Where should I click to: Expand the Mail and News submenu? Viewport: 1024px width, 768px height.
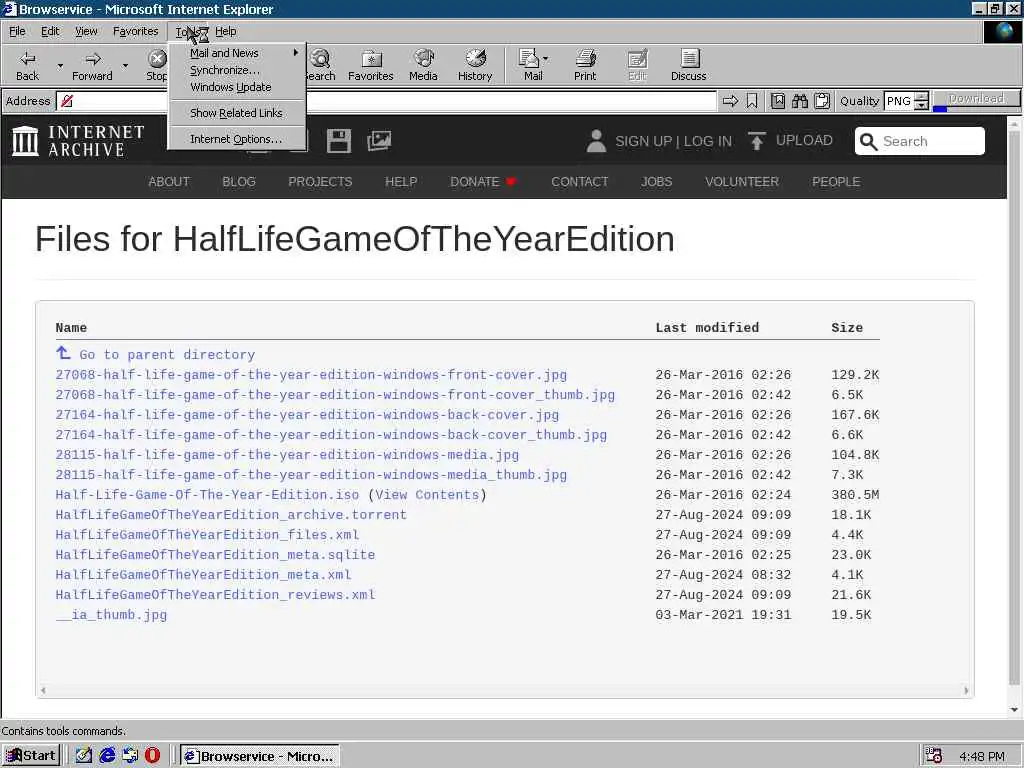(x=236, y=53)
